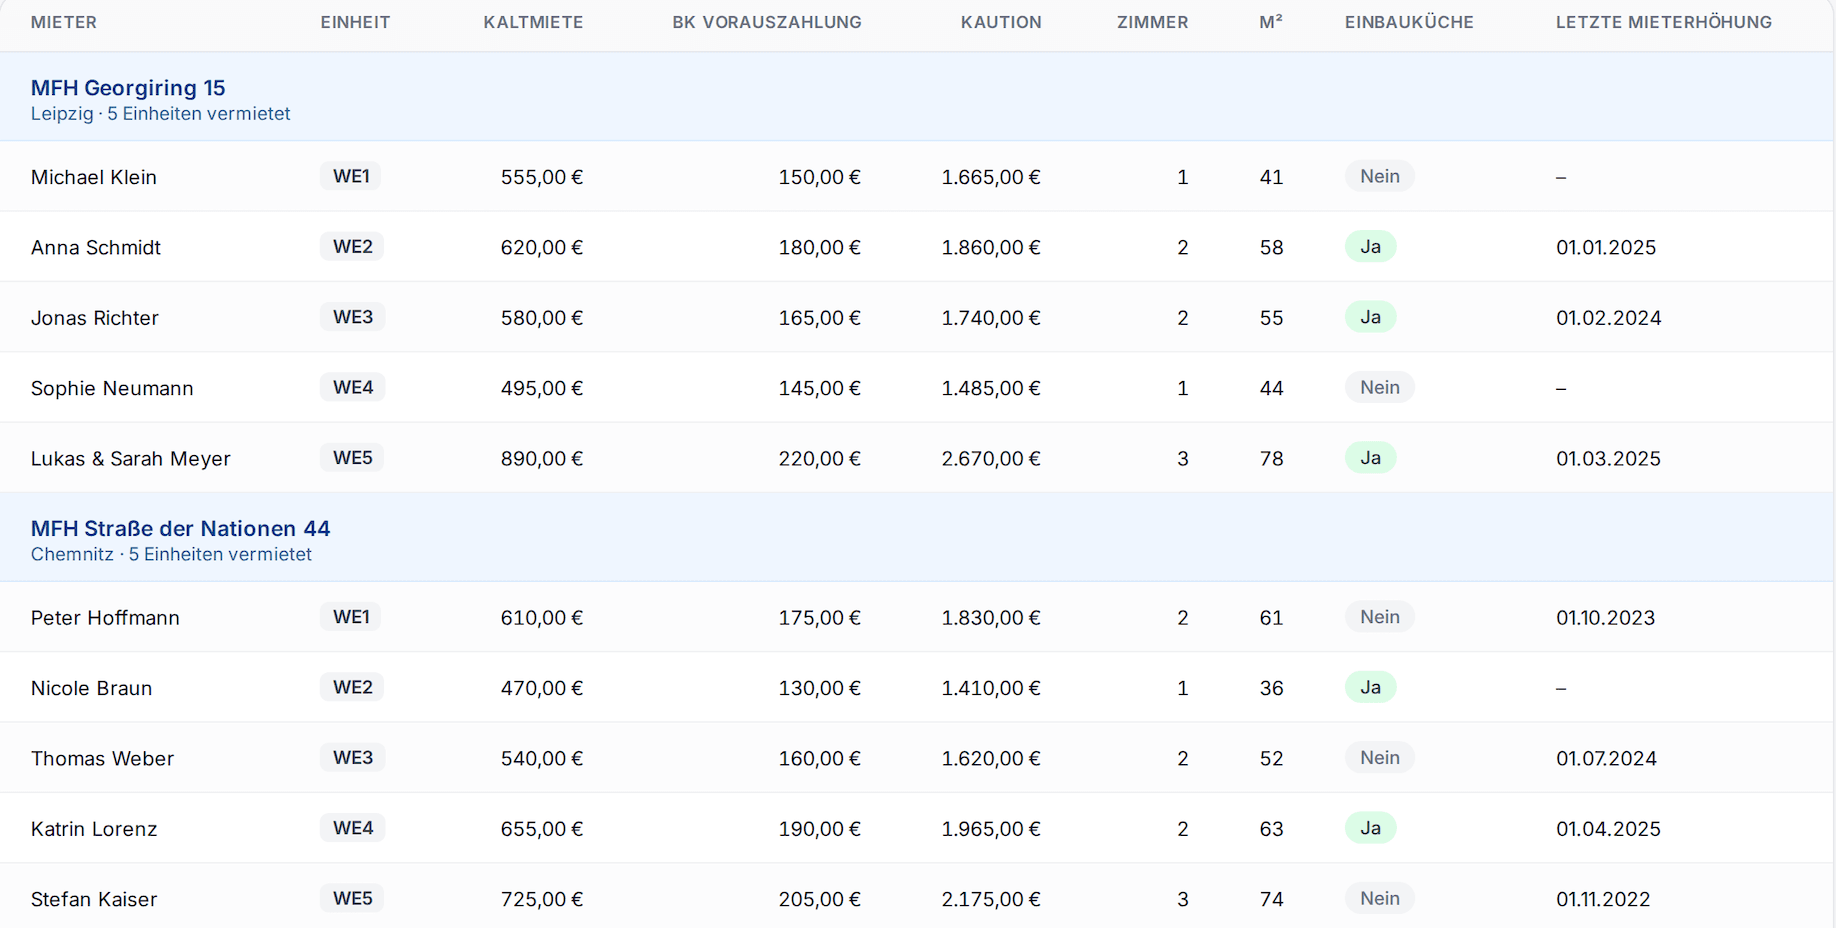Select tenant Lukas & Sarah Meyer

point(131,458)
